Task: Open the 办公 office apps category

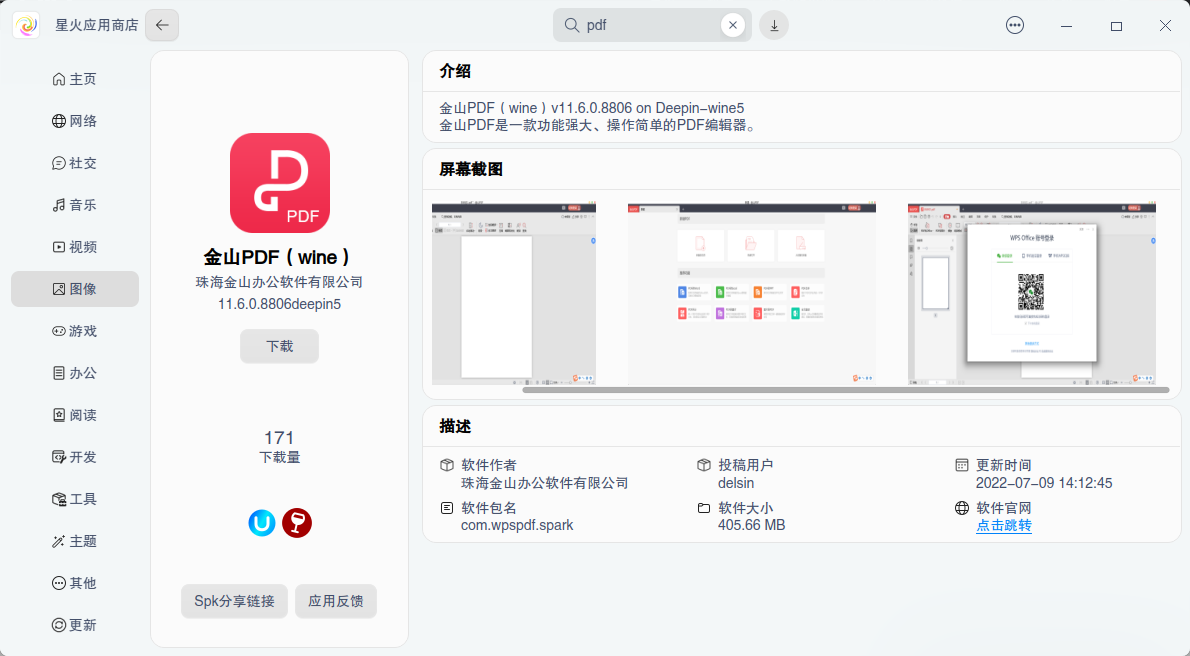Action: pos(75,372)
